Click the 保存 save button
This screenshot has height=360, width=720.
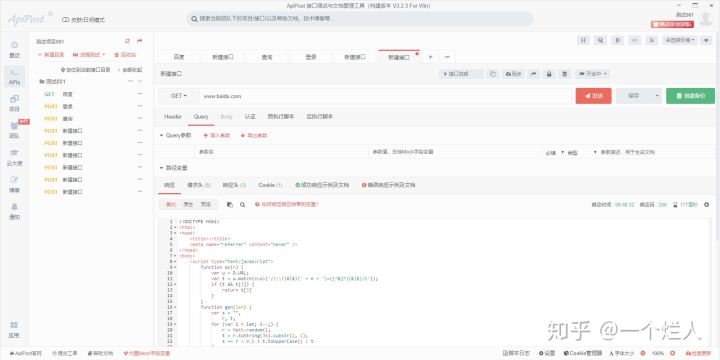(x=634, y=96)
